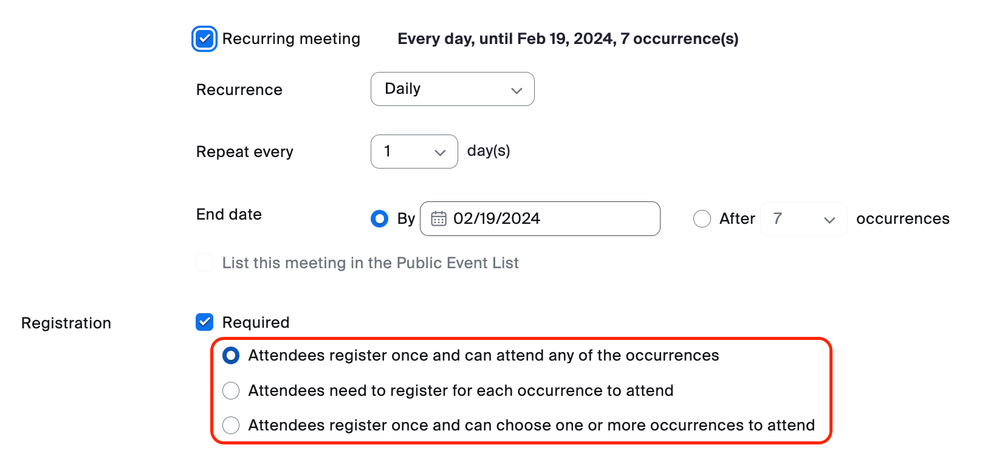Open the Recurrence dropdown showing Daily
The image size is (999, 455).
tap(452, 89)
